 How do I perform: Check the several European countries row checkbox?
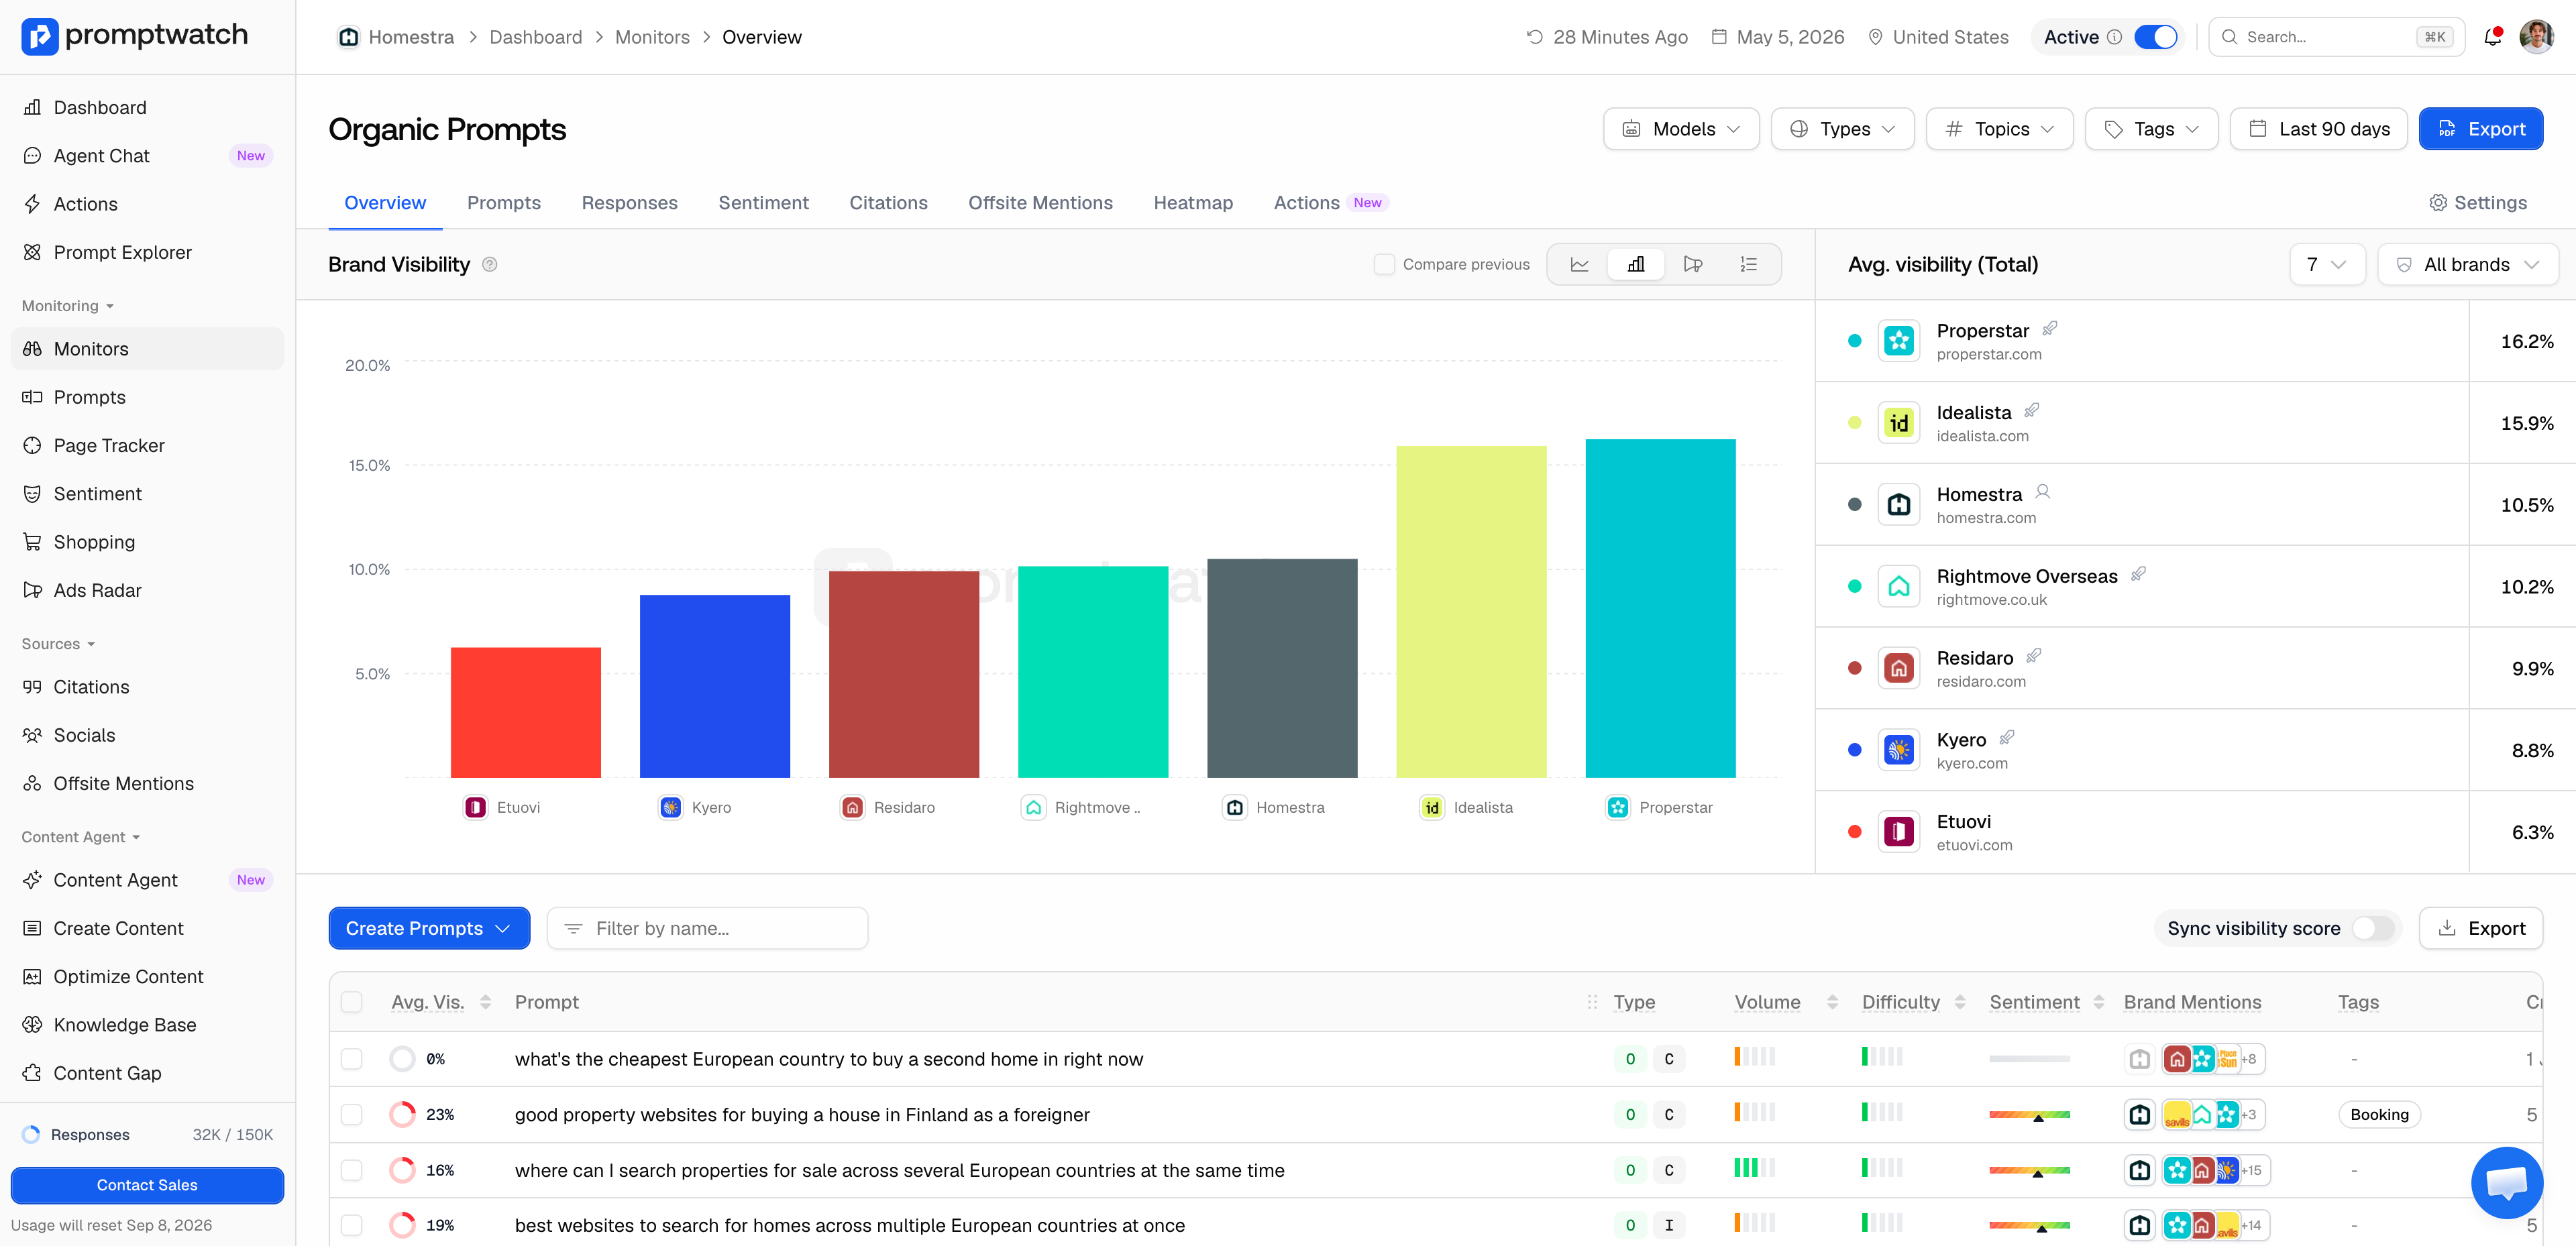(x=352, y=1170)
